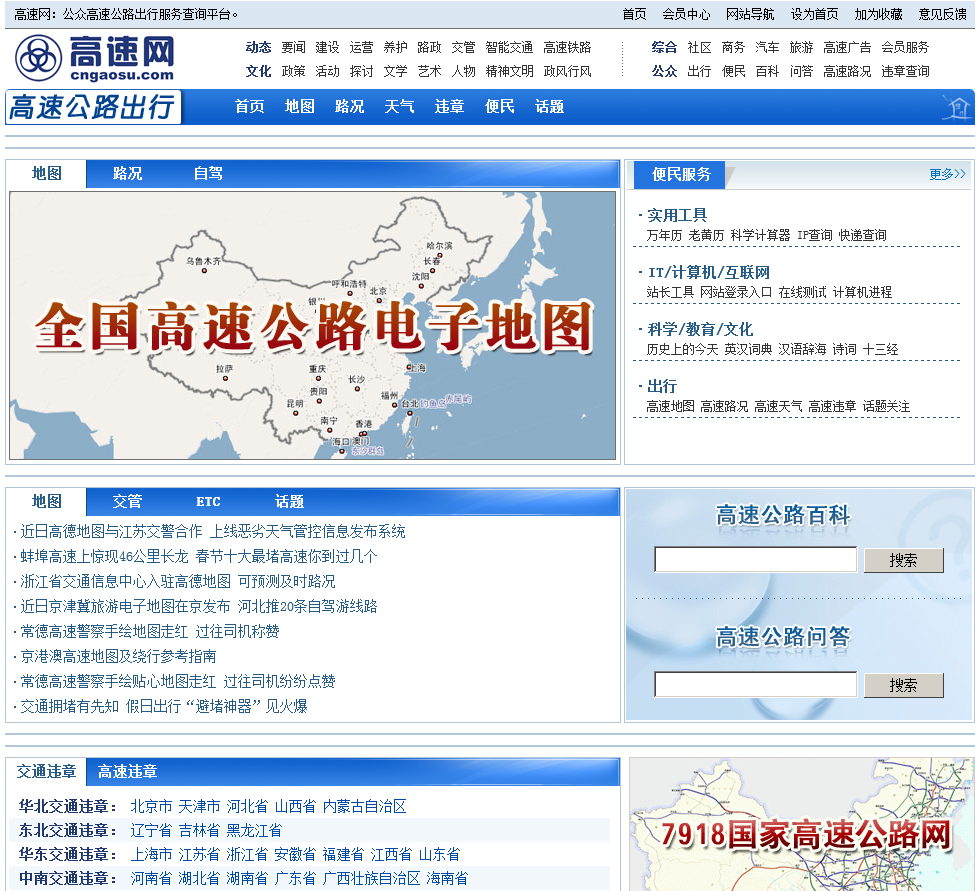Screen dimensions: 980x891
Task: Switch to the 路况 tab in the map panel
Action: (128, 174)
